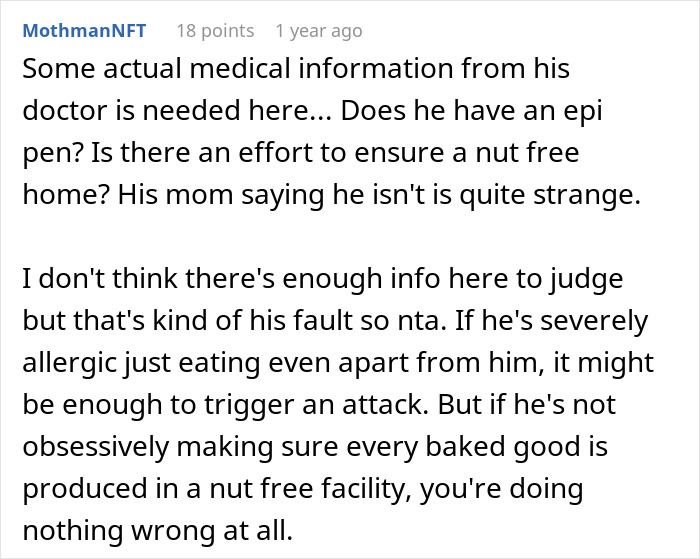Click the text 'nut free' before 'home?'
This screenshot has width=700, height=559.
[527, 152]
